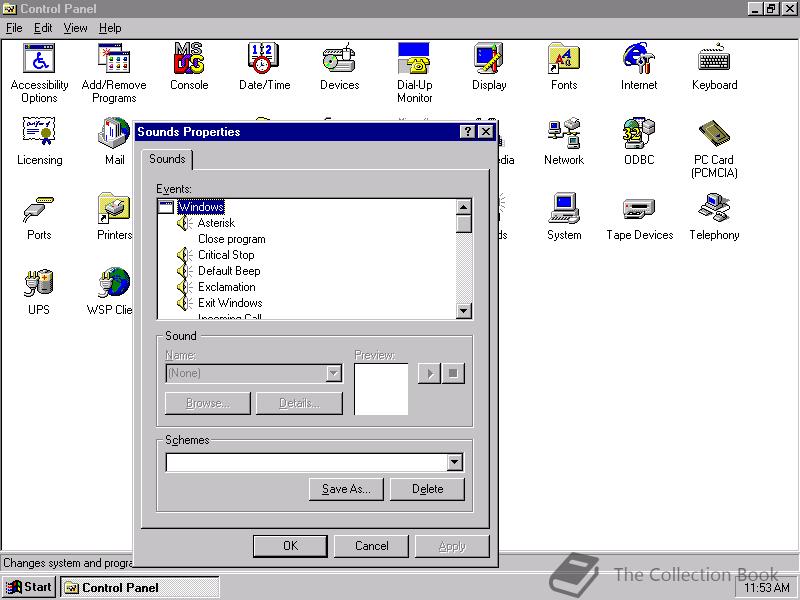Select the Exclamation event
The width and height of the screenshot is (800, 600).
227,287
